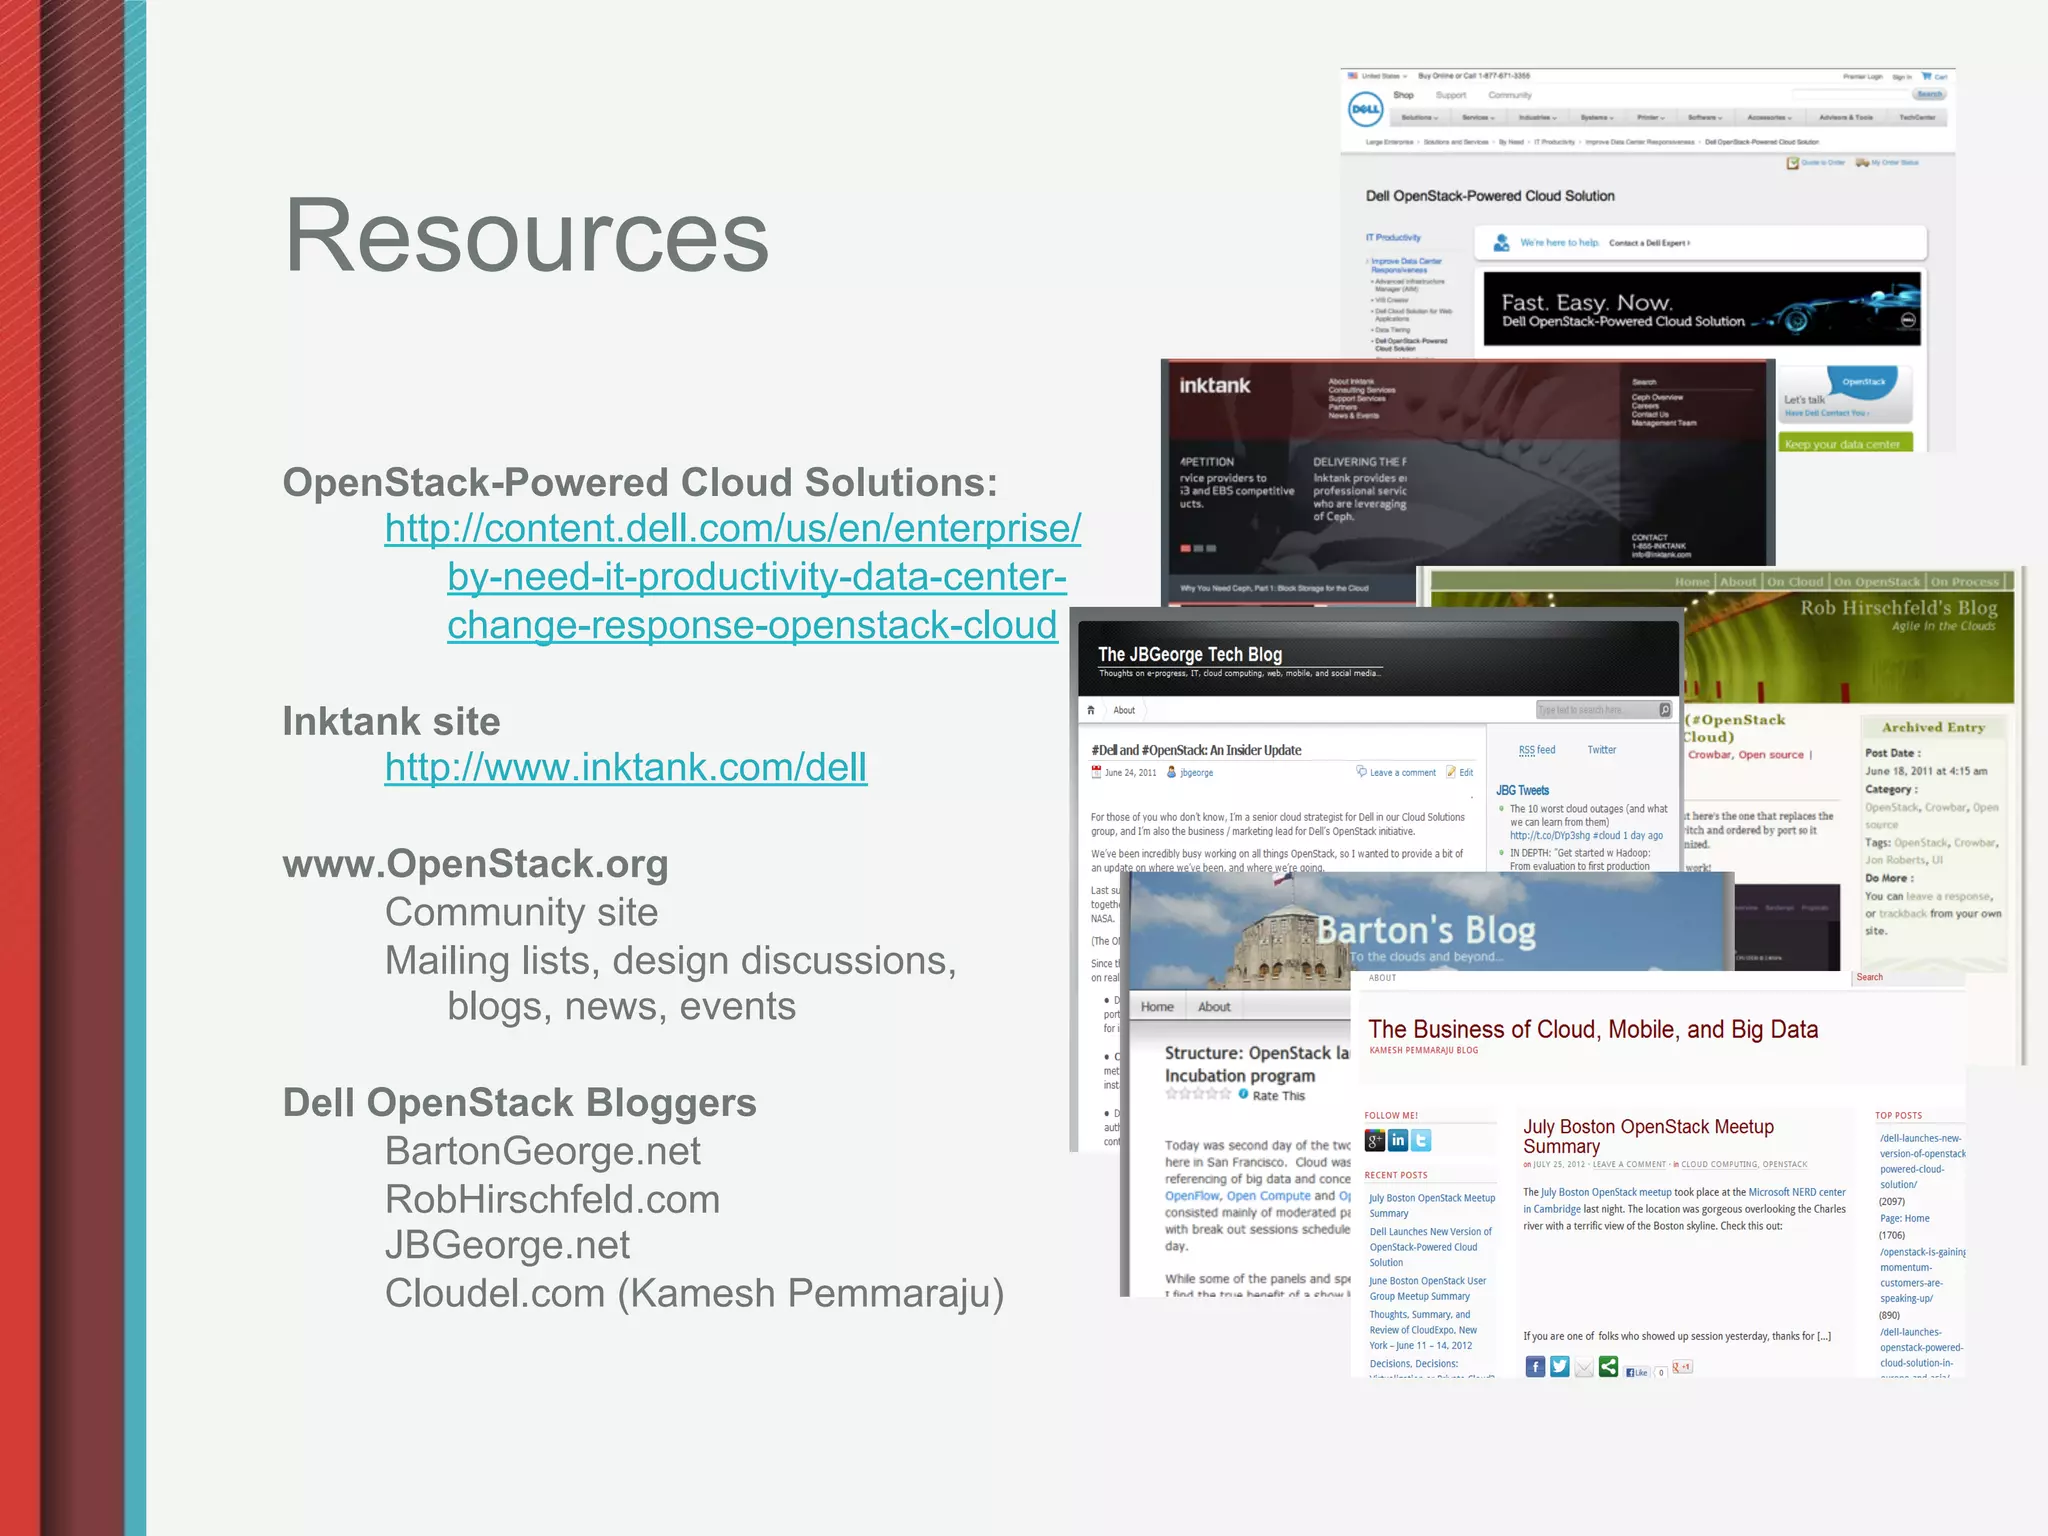Open the Shop tab on Dell site

pyautogui.click(x=1404, y=96)
